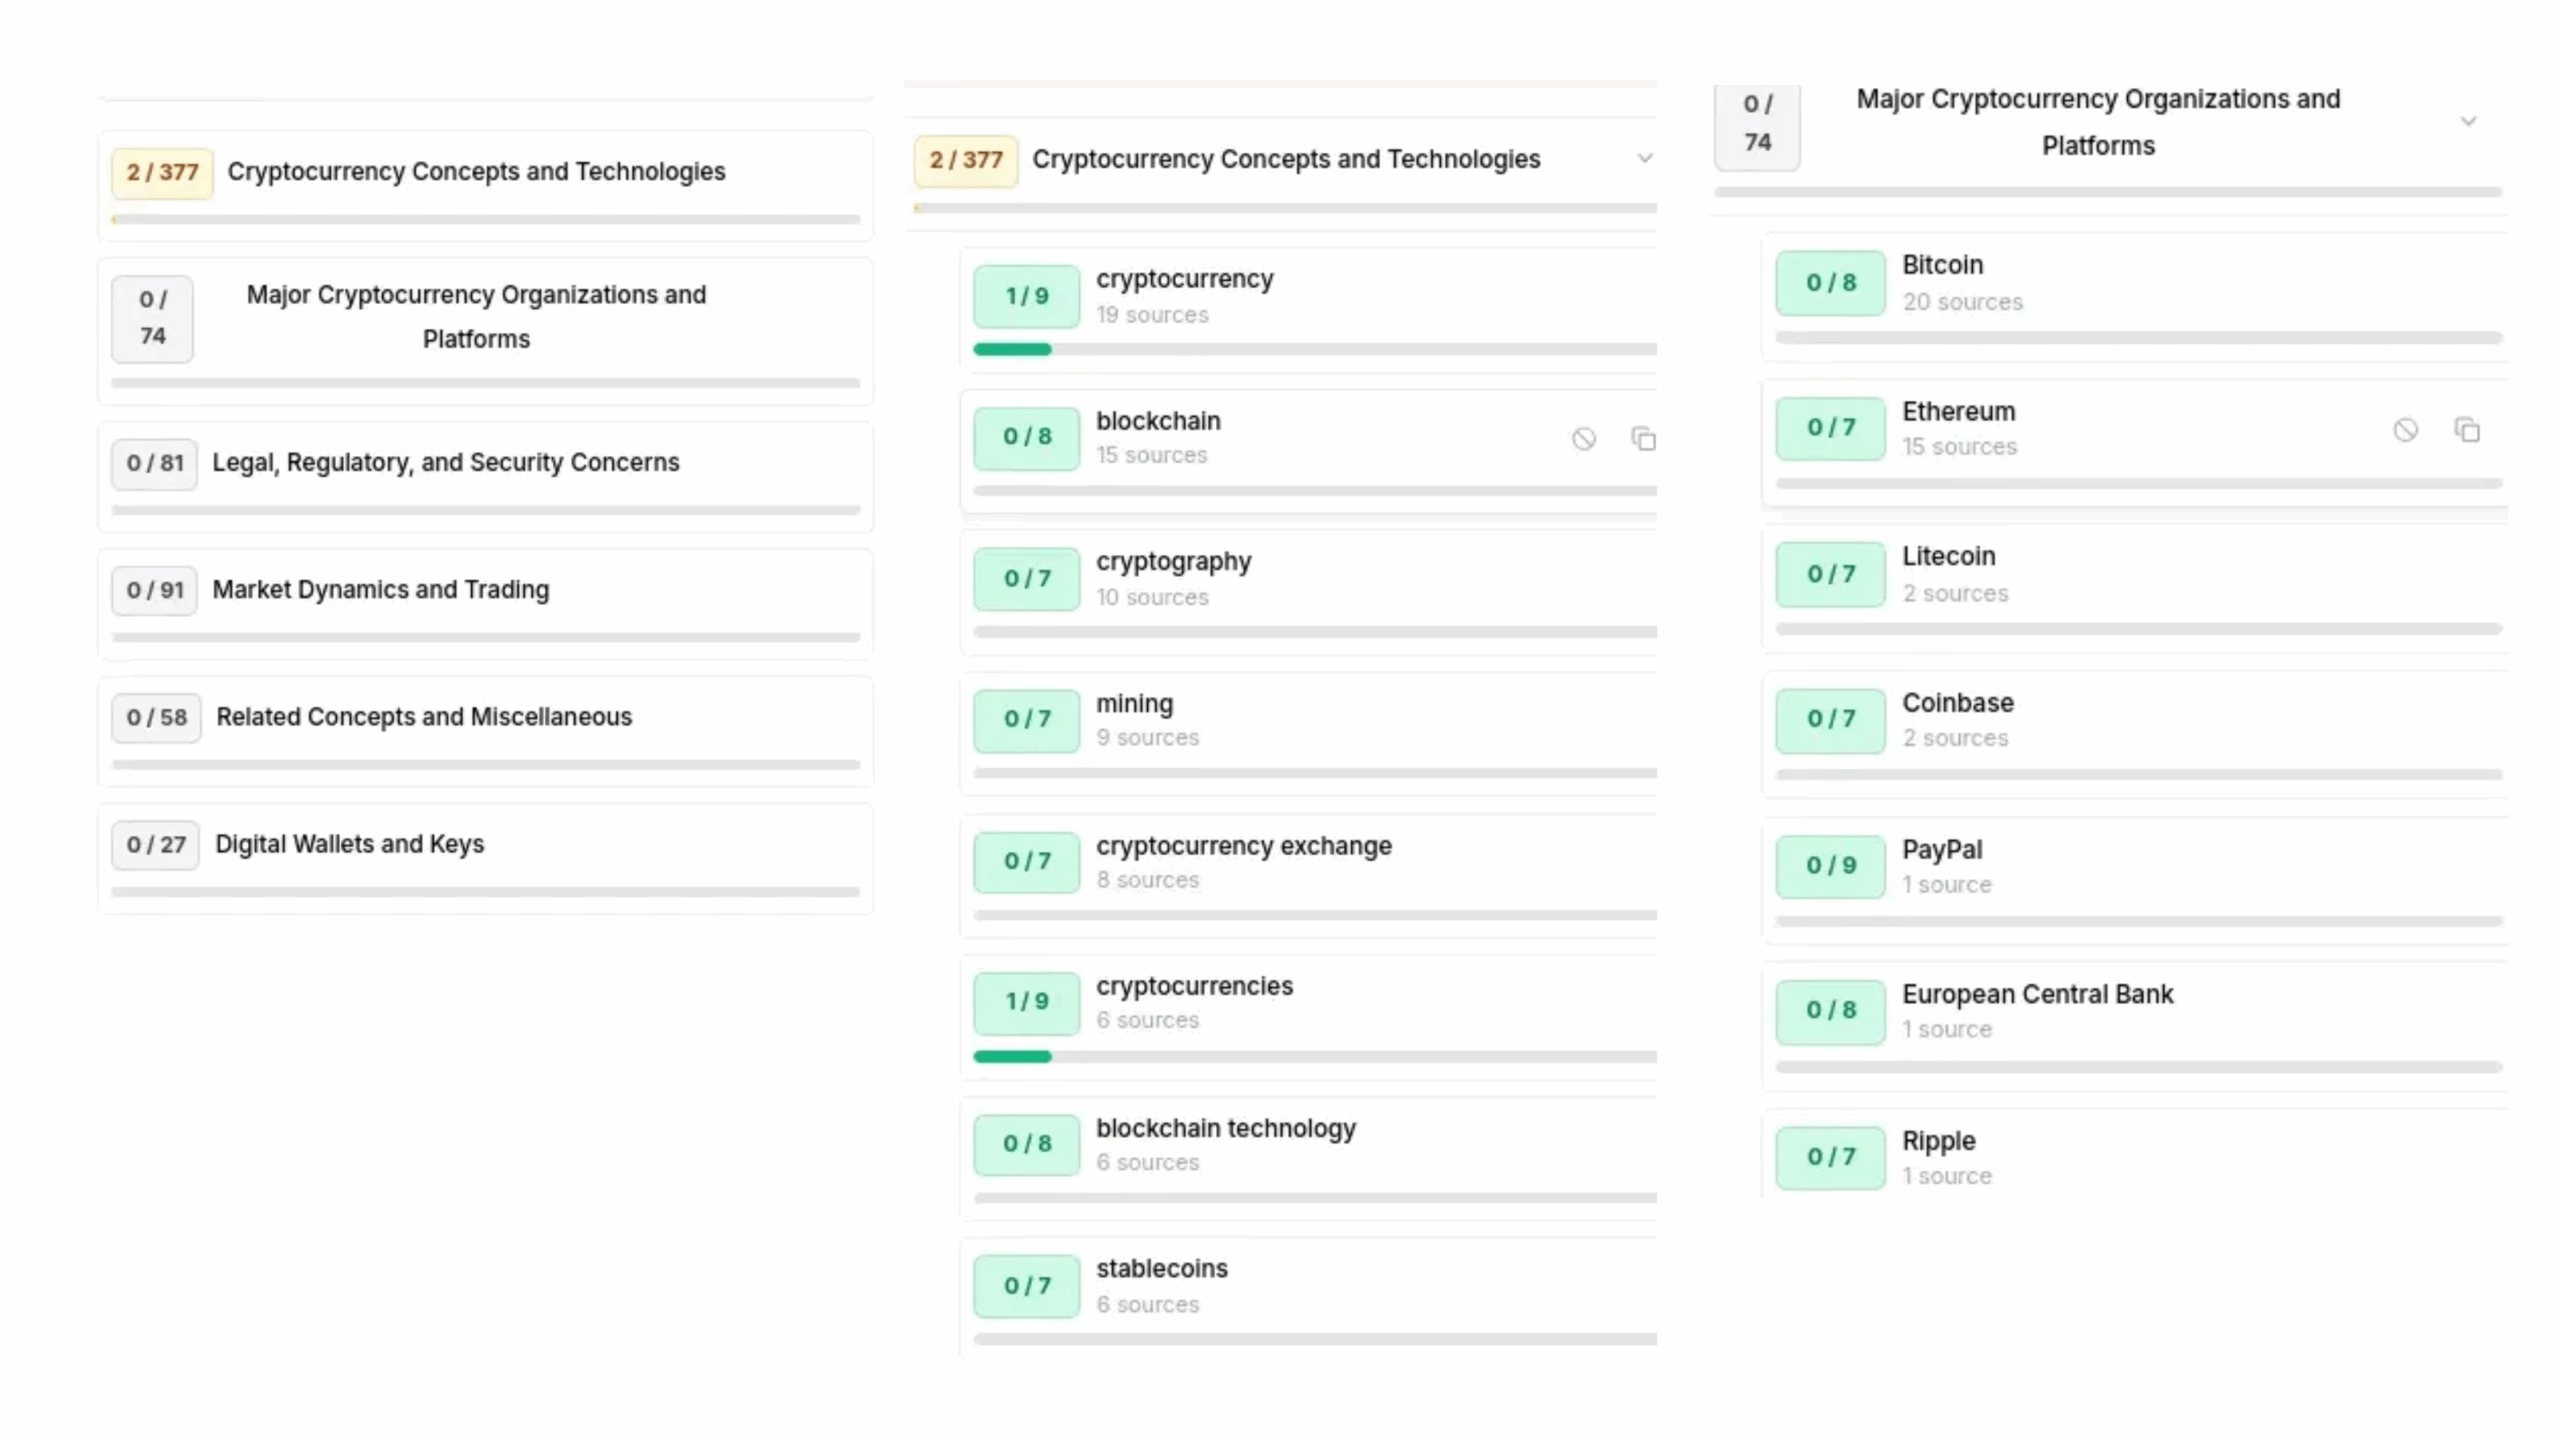Click the 0/9 badge beside PayPal

point(1830,866)
